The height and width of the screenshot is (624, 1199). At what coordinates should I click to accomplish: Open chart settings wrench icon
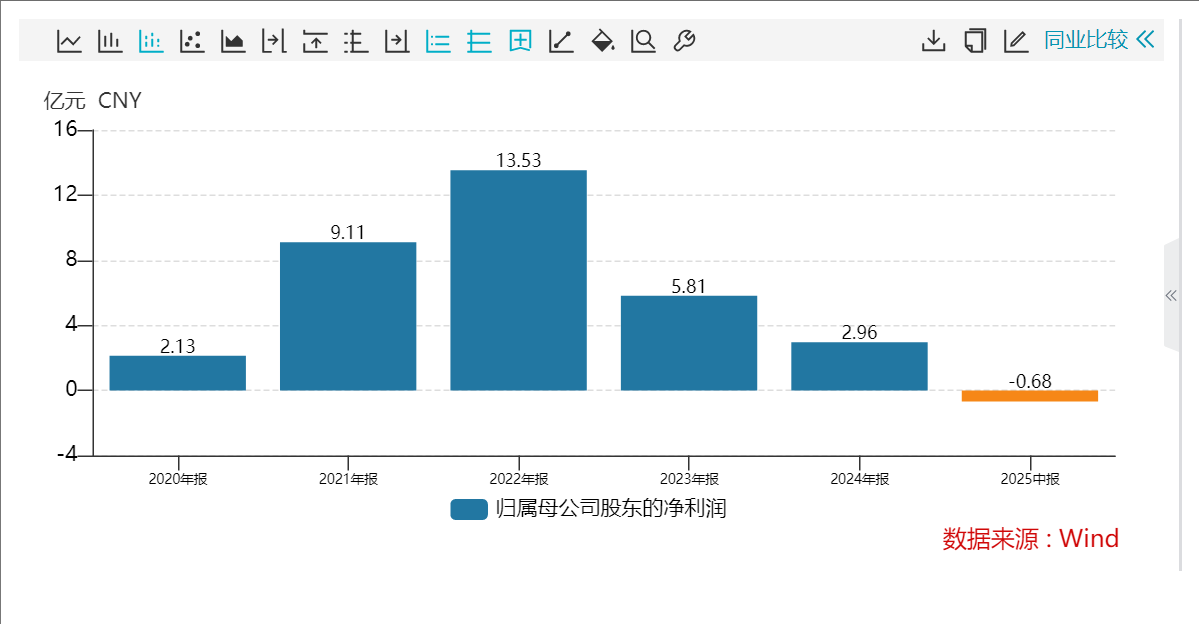[x=684, y=41]
